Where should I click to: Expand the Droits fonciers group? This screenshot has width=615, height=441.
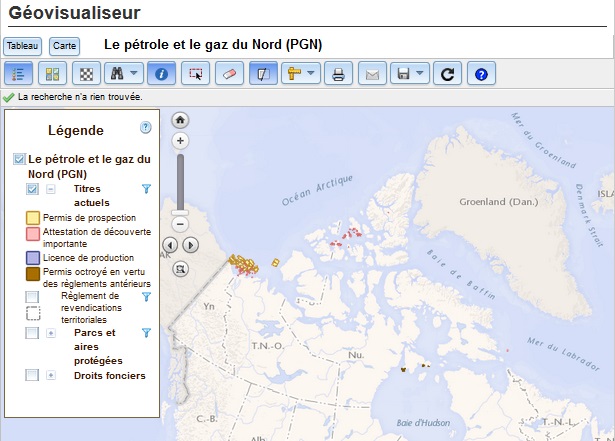pos(51,375)
